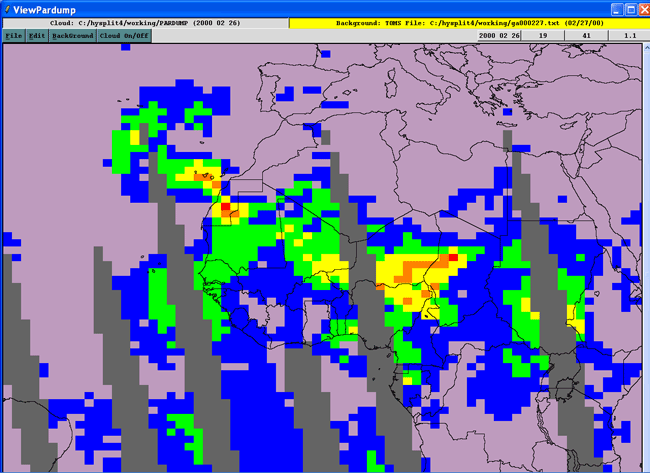Open the File menu
The image size is (650, 473).
pos(14,36)
